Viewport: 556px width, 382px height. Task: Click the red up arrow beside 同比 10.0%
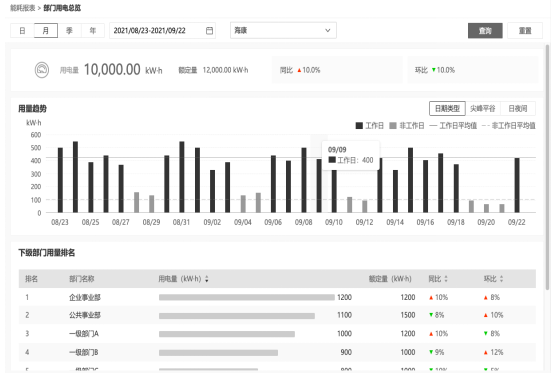[x=299, y=70]
